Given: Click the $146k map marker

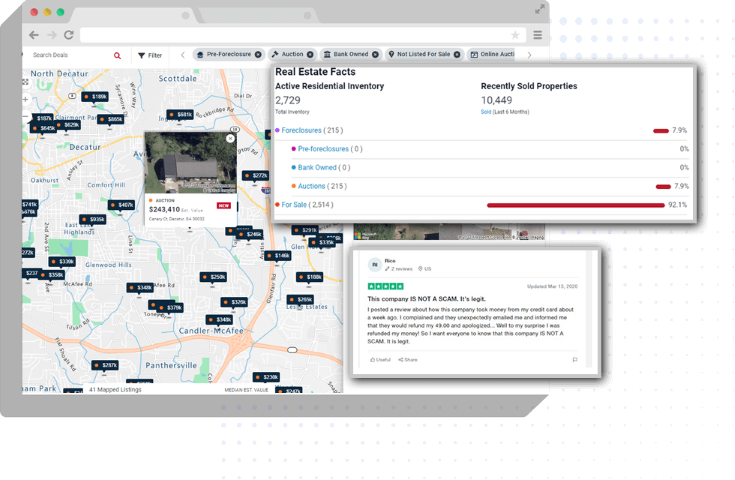Looking at the screenshot, I should tap(278, 255).
